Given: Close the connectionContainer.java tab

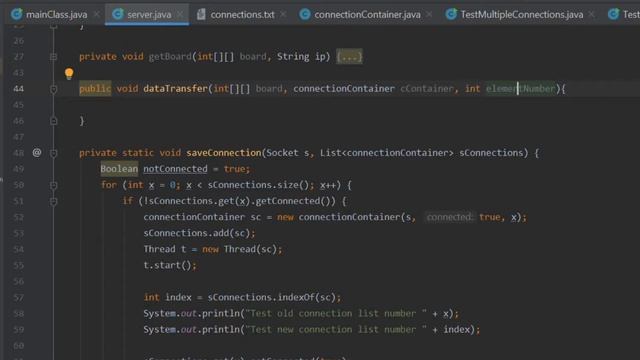Looking at the screenshot, I should pos(429,15).
